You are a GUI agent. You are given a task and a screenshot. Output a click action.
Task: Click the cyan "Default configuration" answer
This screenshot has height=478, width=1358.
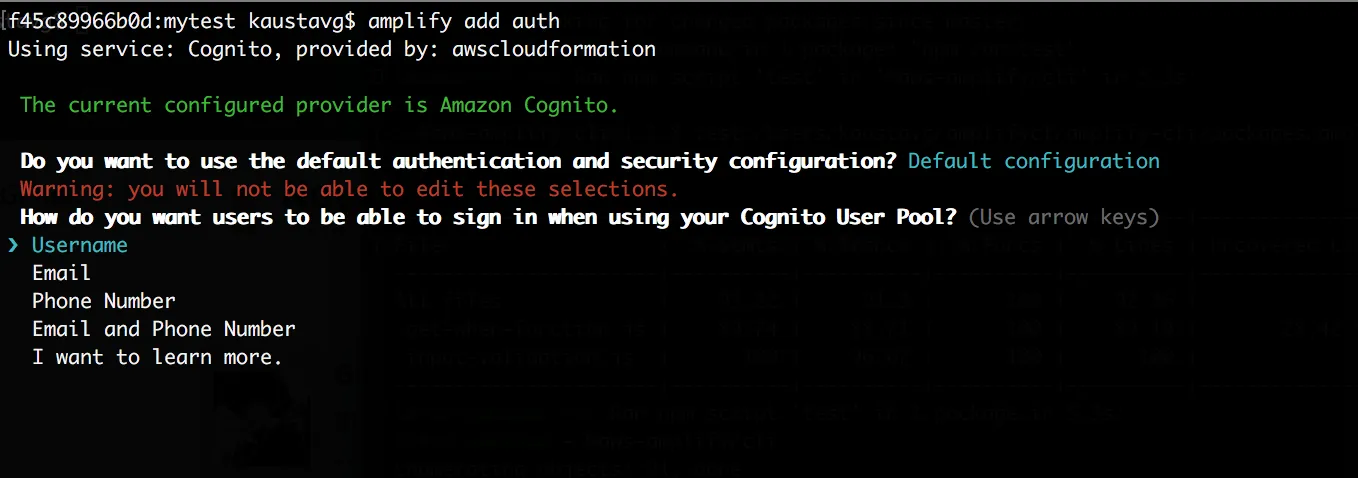tap(1033, 161)
